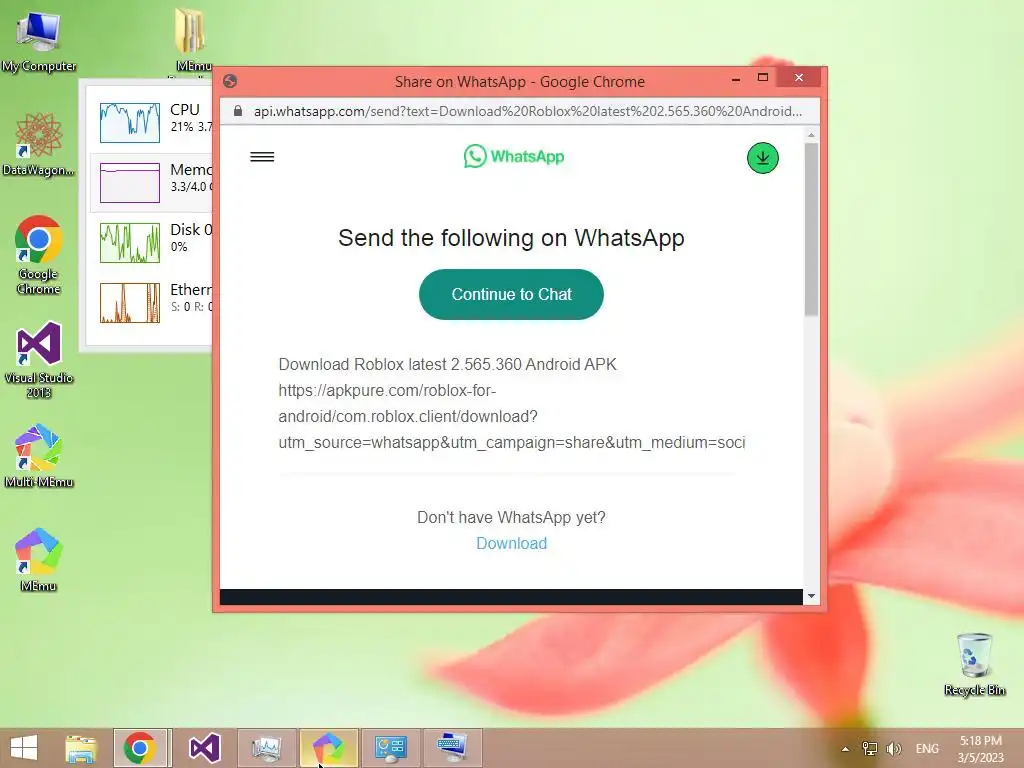Click the ENG language indicator

(927, 749)
